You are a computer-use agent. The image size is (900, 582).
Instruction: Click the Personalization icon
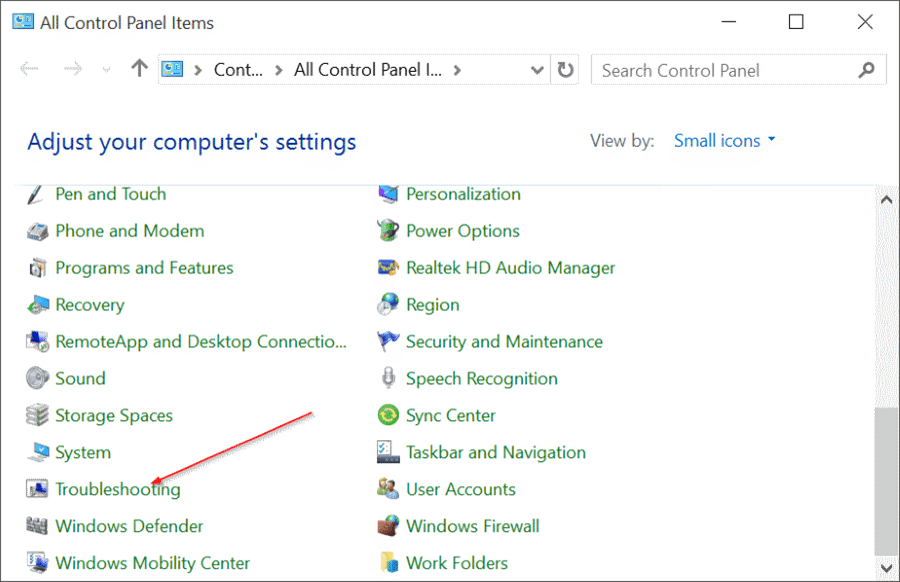388,194
